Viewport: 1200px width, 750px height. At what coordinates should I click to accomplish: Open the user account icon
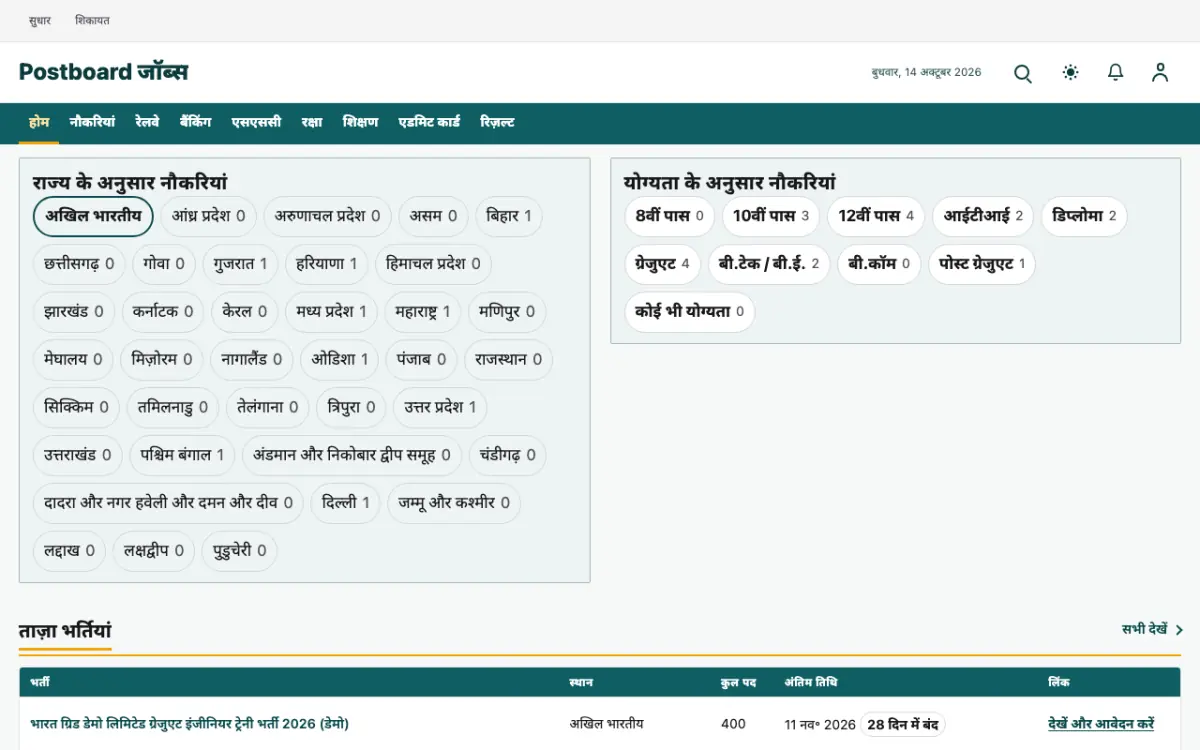[x=1160, y=72]
